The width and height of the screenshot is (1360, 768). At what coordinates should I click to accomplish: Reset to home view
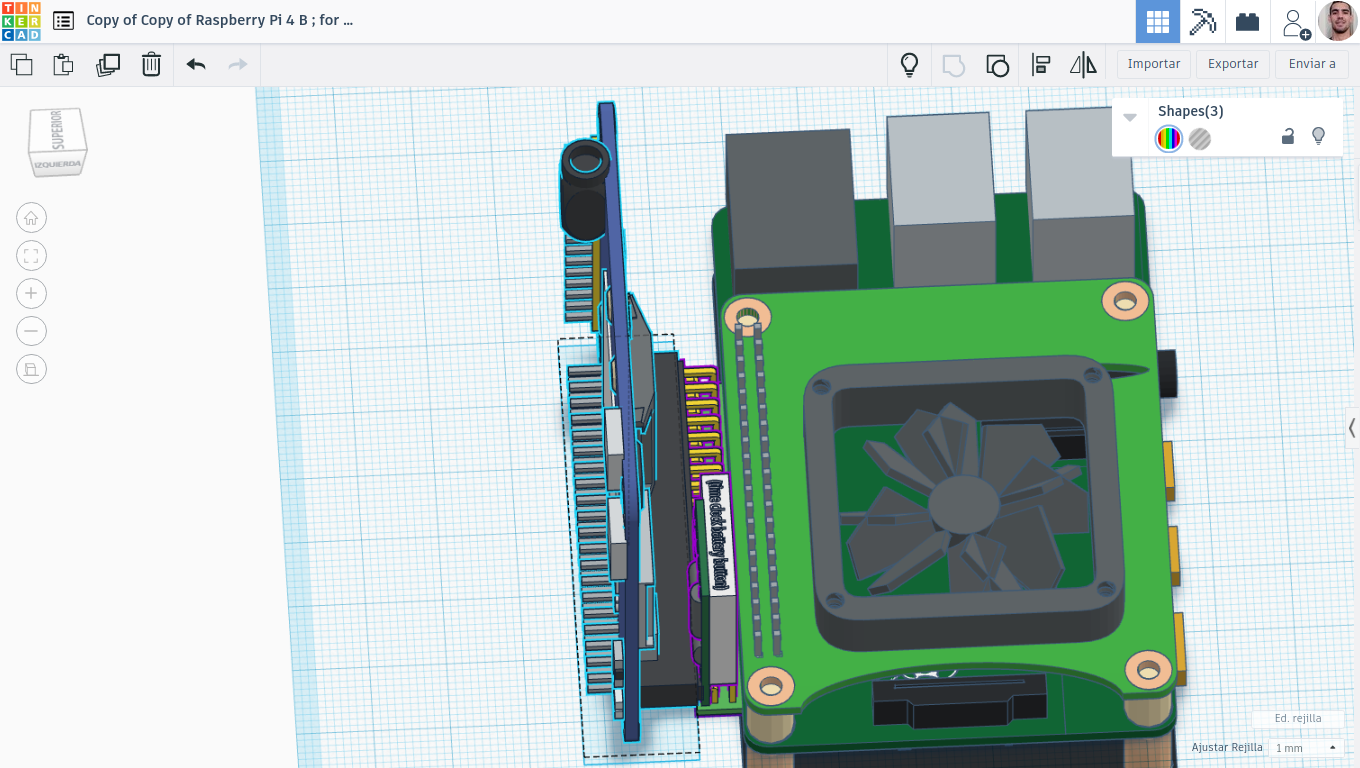point(31,217)
